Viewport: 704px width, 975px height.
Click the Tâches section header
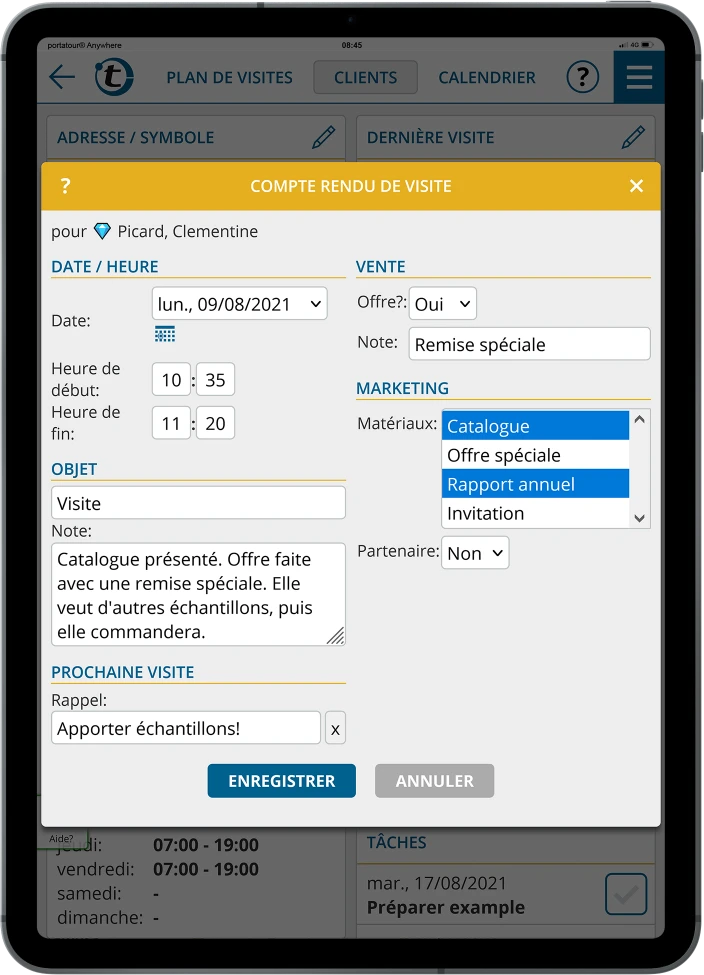pyautogui.click(x=397, y=843)
